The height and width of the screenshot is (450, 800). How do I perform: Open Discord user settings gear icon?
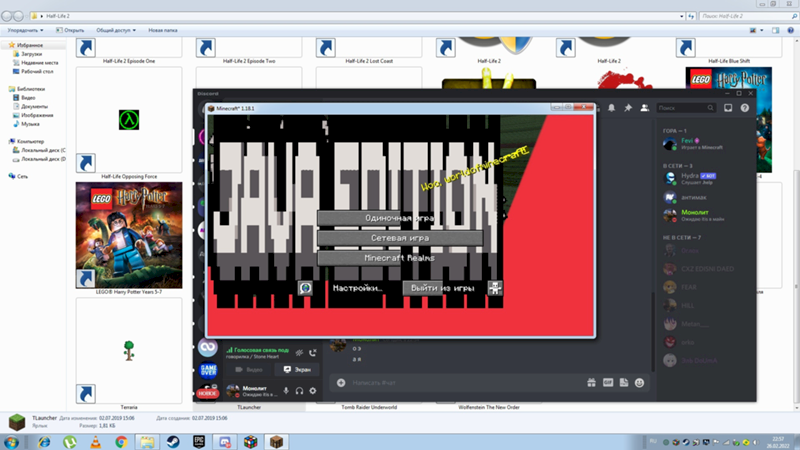point(313,390)
